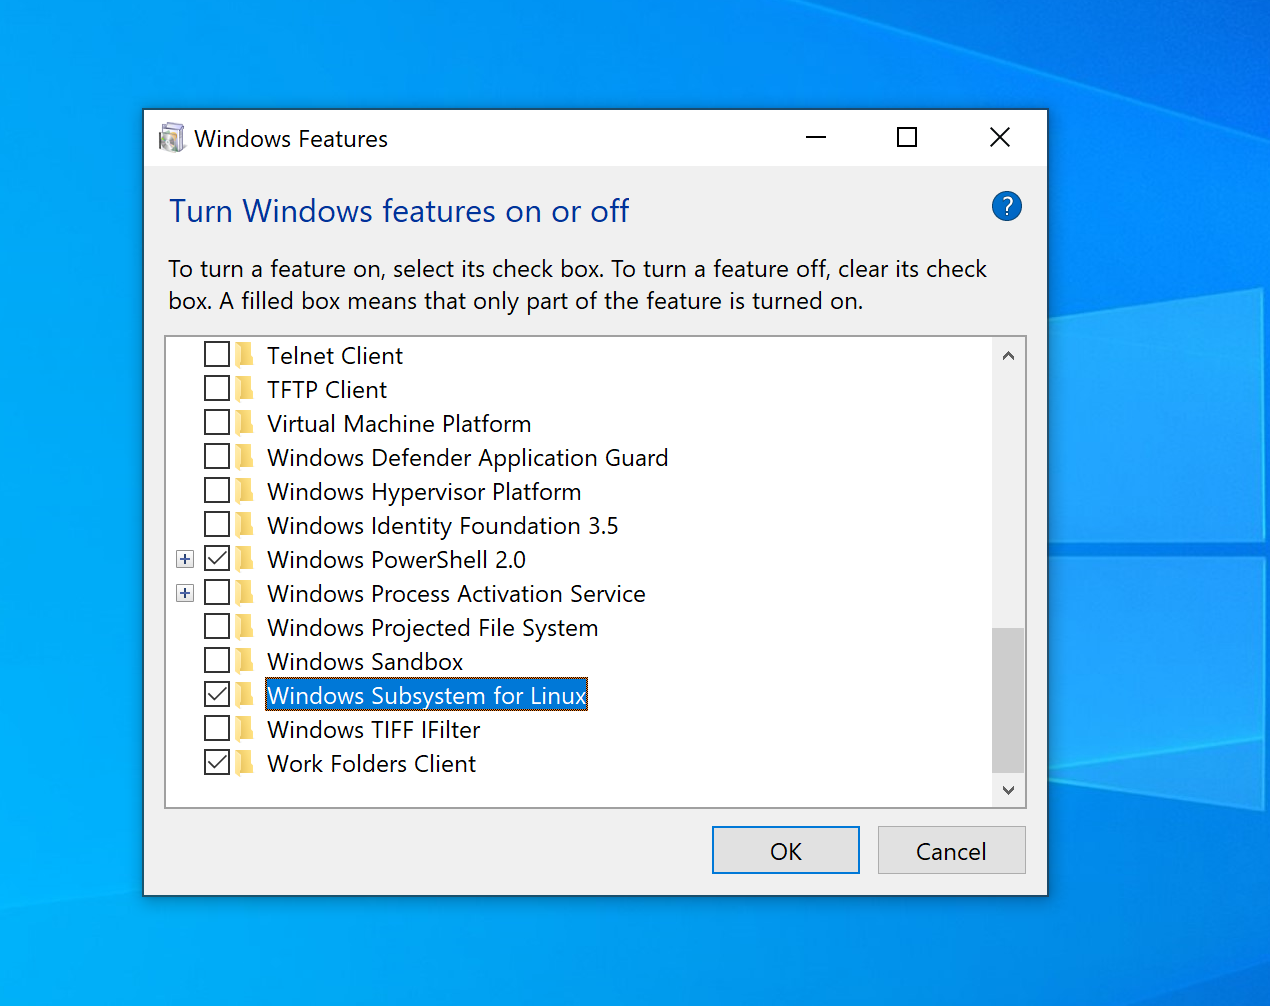
Task: Open help via the blue question mark icon
Action: tap(1006, 206)
